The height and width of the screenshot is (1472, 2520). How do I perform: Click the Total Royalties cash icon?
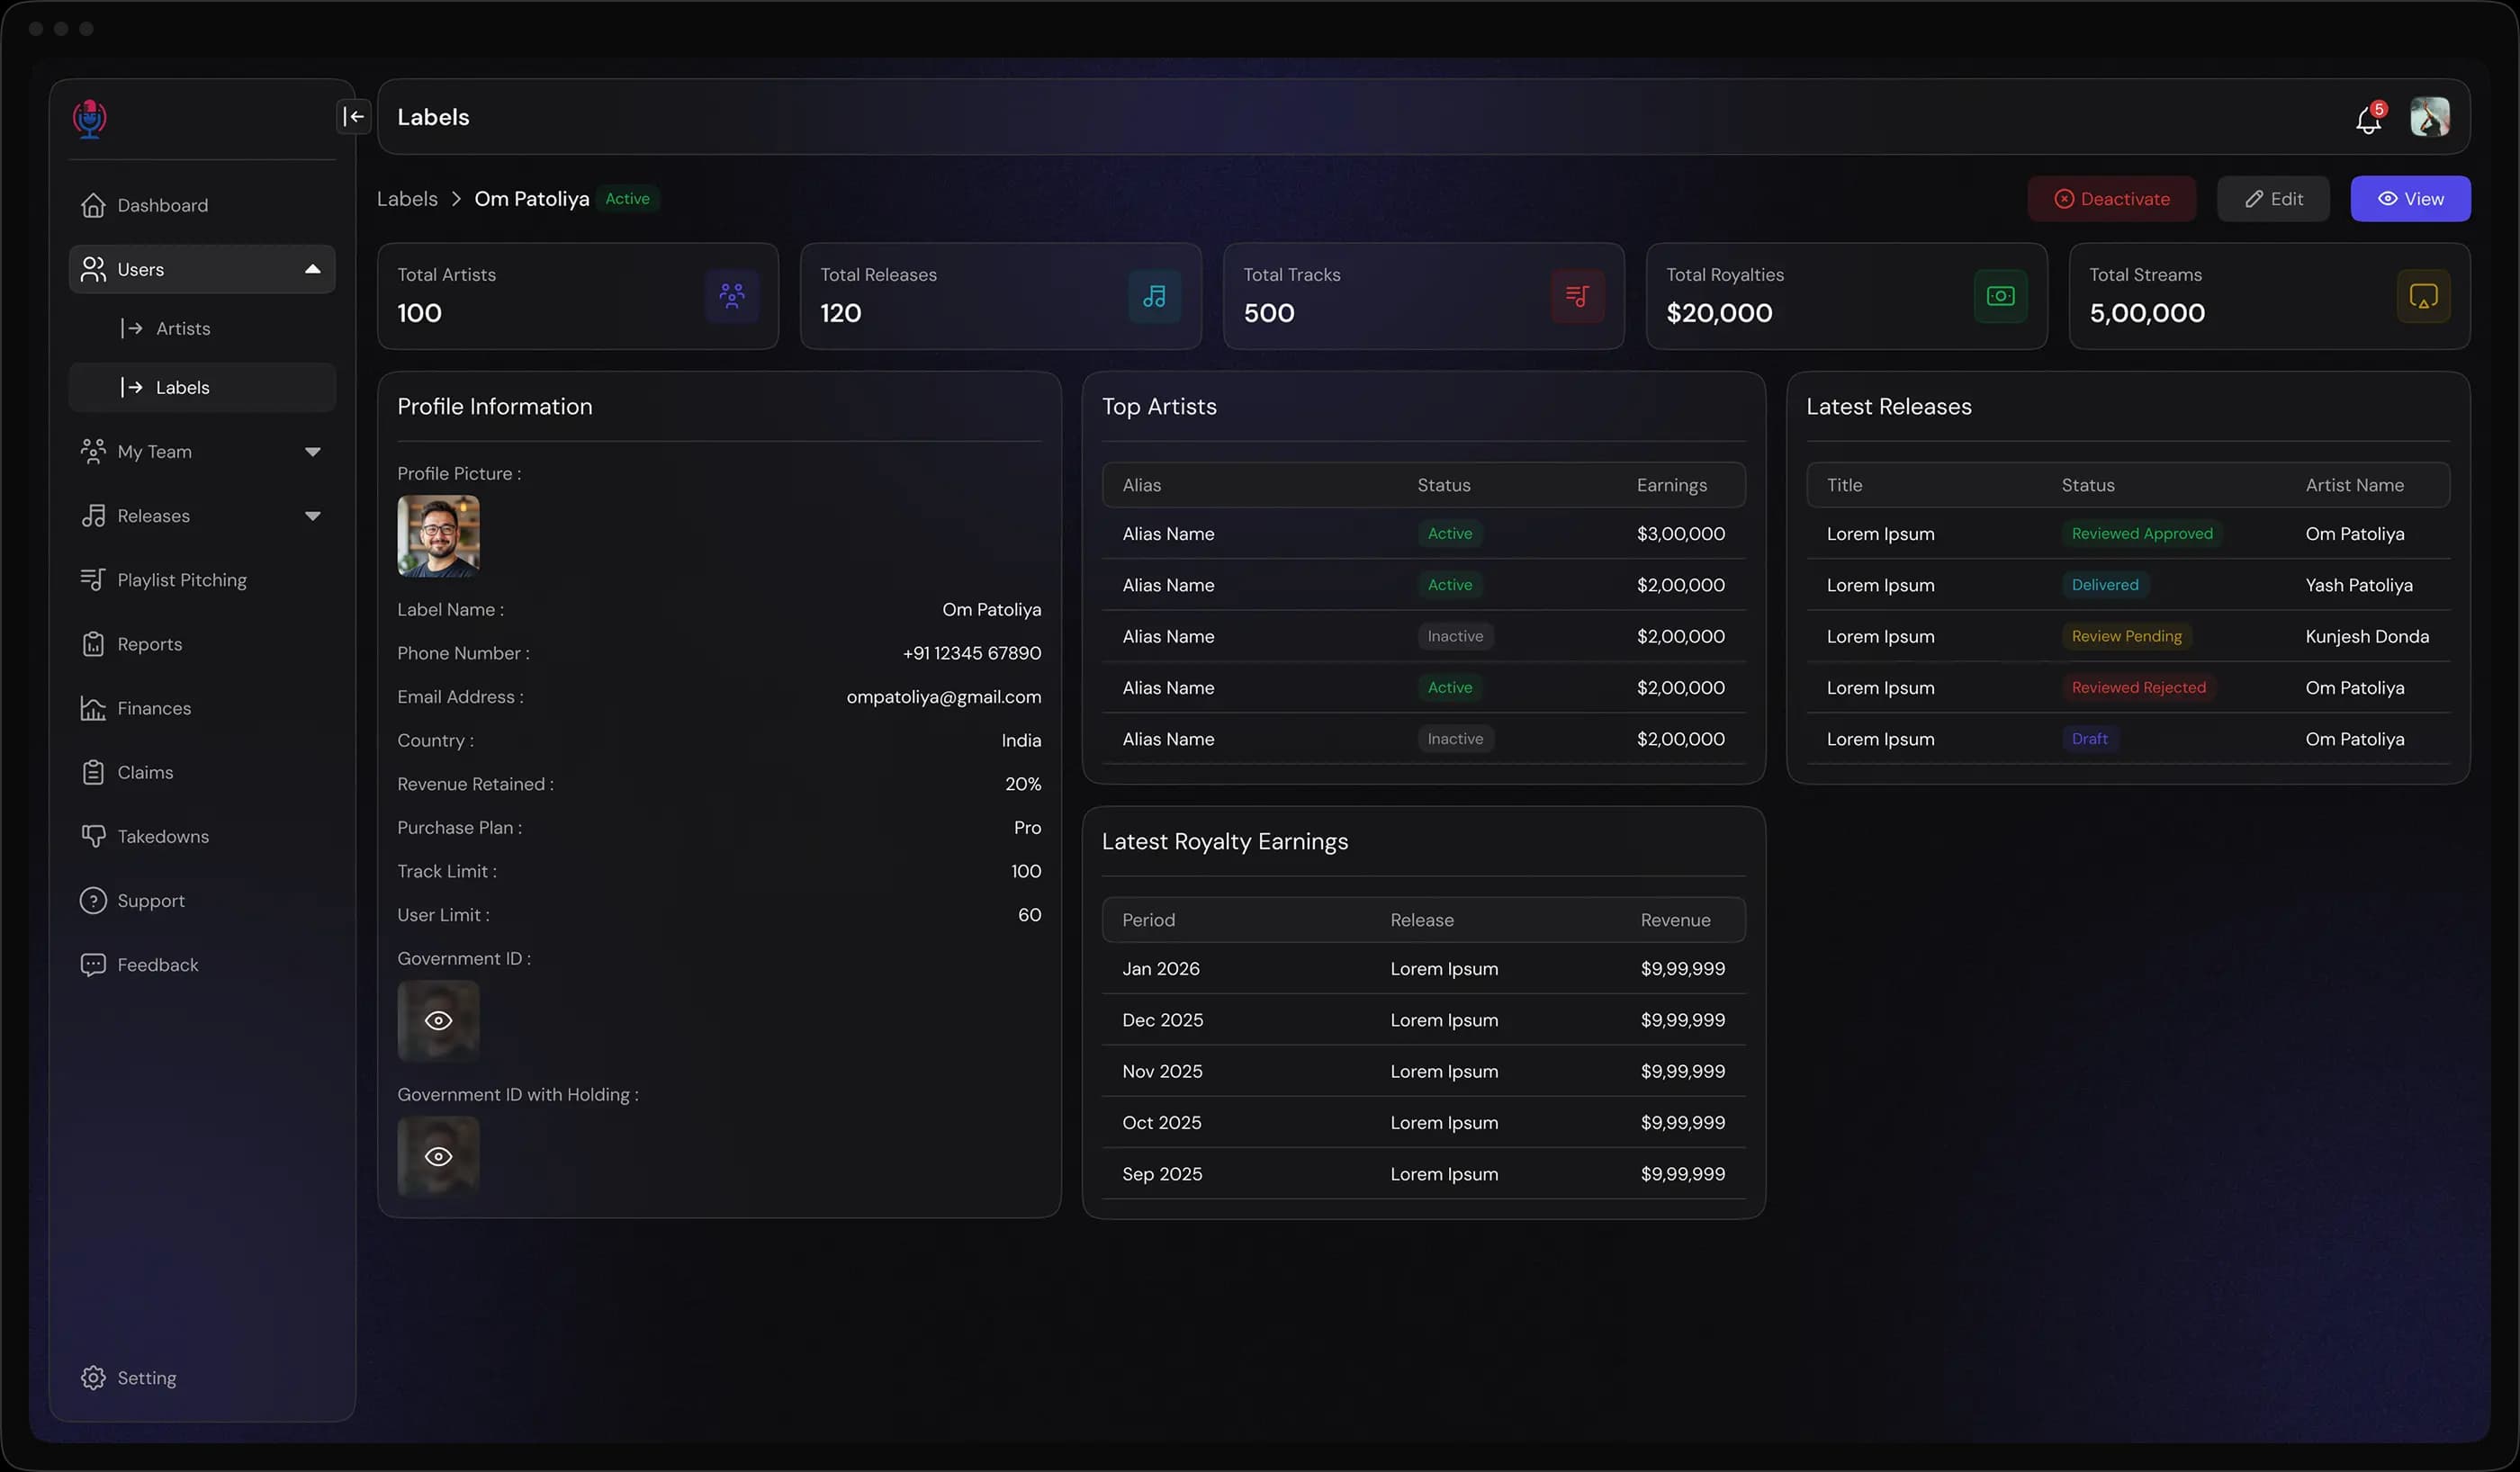(2001, 296)
